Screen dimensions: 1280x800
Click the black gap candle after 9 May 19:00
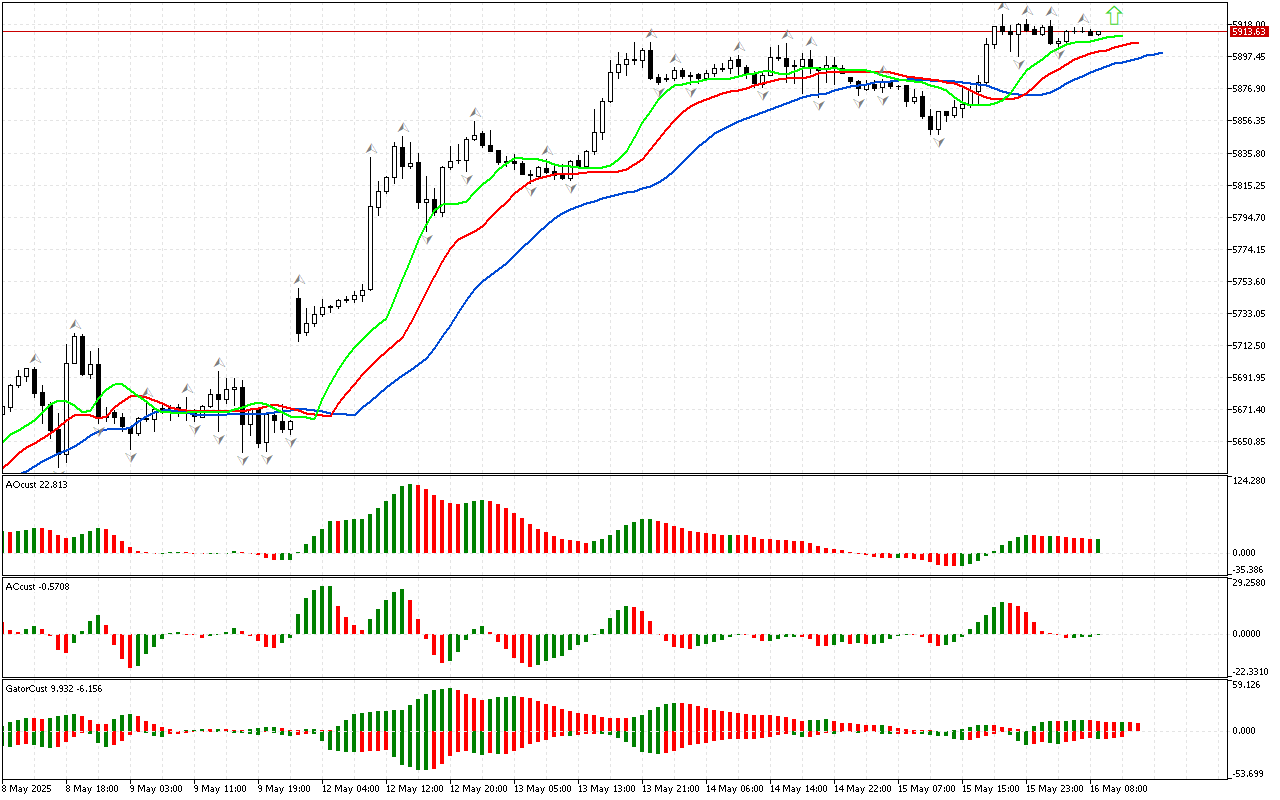point(298,315)
